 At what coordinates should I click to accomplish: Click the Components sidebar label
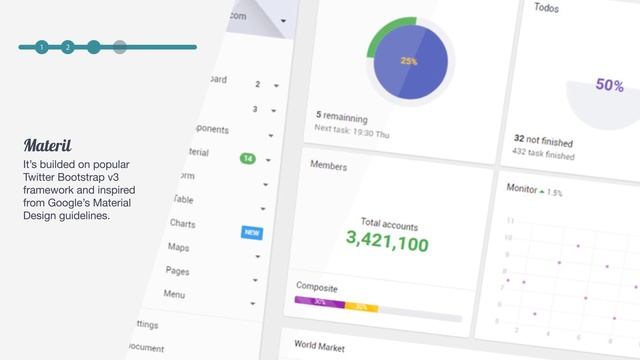click(x=212, y=129)
